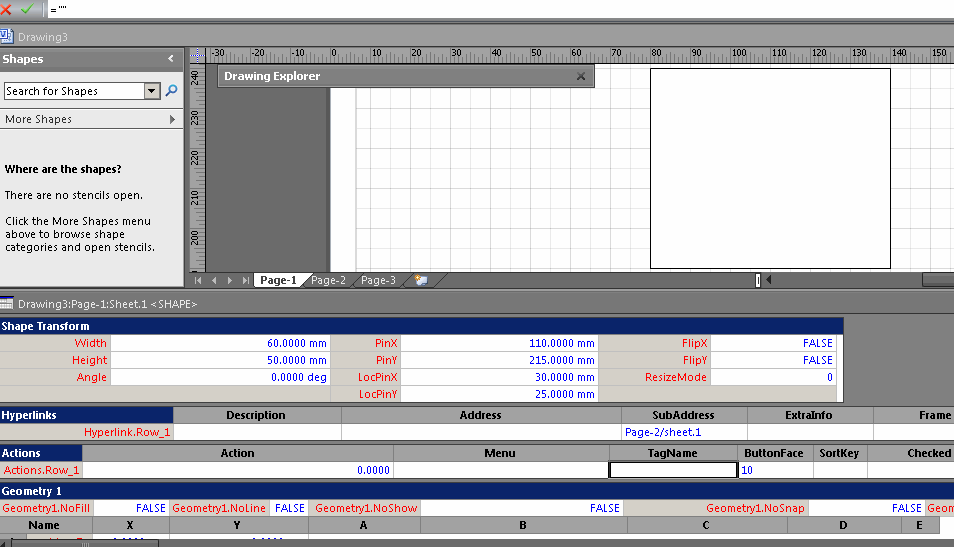Select the Actions.Row_1 row name

[41, 470]
